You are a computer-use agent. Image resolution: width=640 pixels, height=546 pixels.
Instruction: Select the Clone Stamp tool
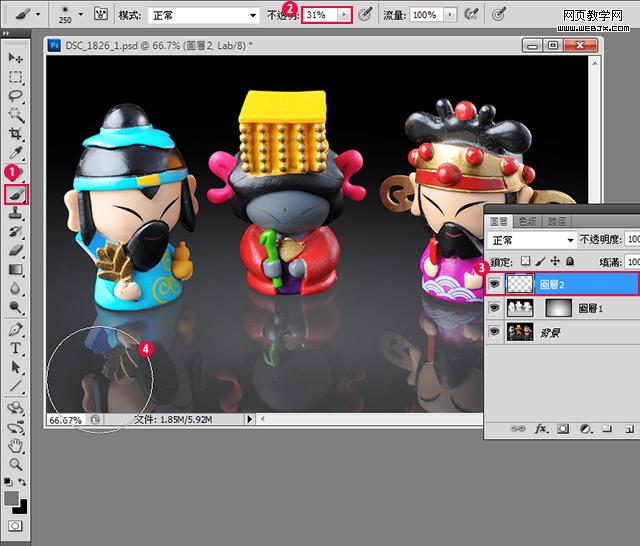coord(16,213)
